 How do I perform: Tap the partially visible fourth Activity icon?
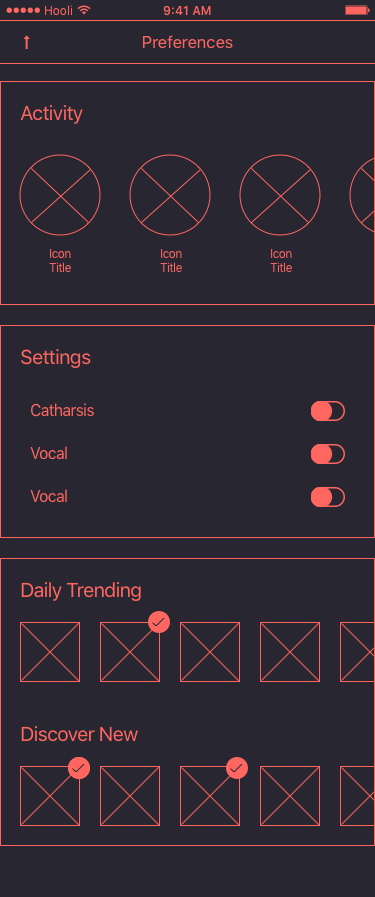coord(362,195)
